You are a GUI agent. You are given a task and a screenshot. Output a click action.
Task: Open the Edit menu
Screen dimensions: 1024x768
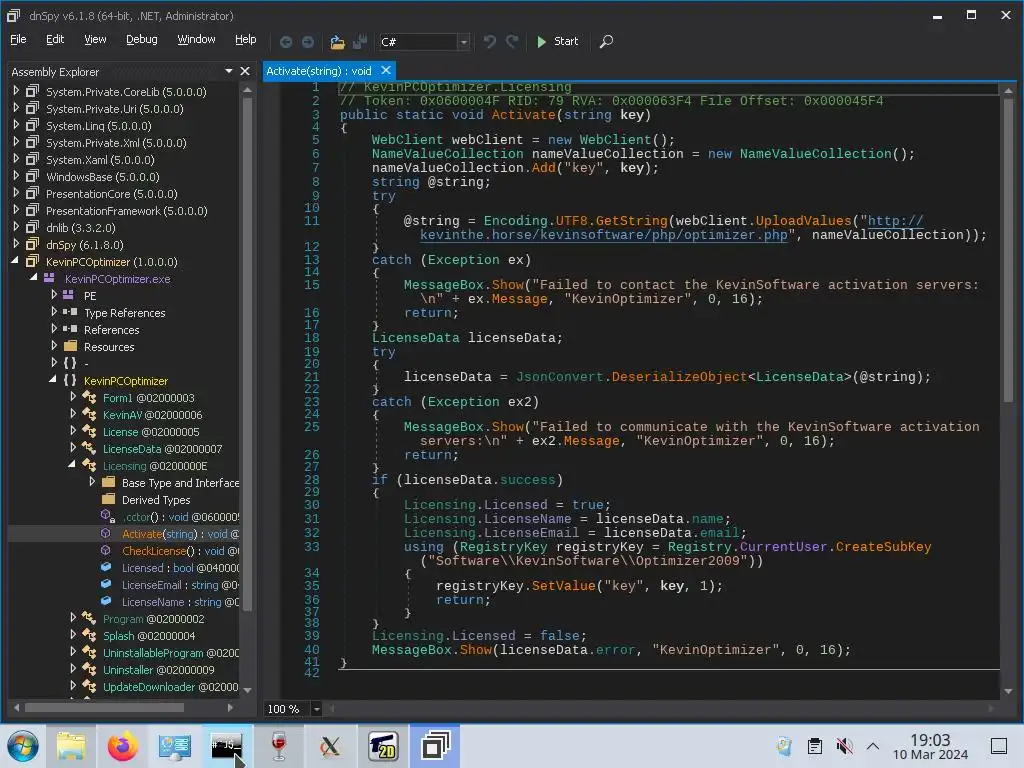pos(55,39)
